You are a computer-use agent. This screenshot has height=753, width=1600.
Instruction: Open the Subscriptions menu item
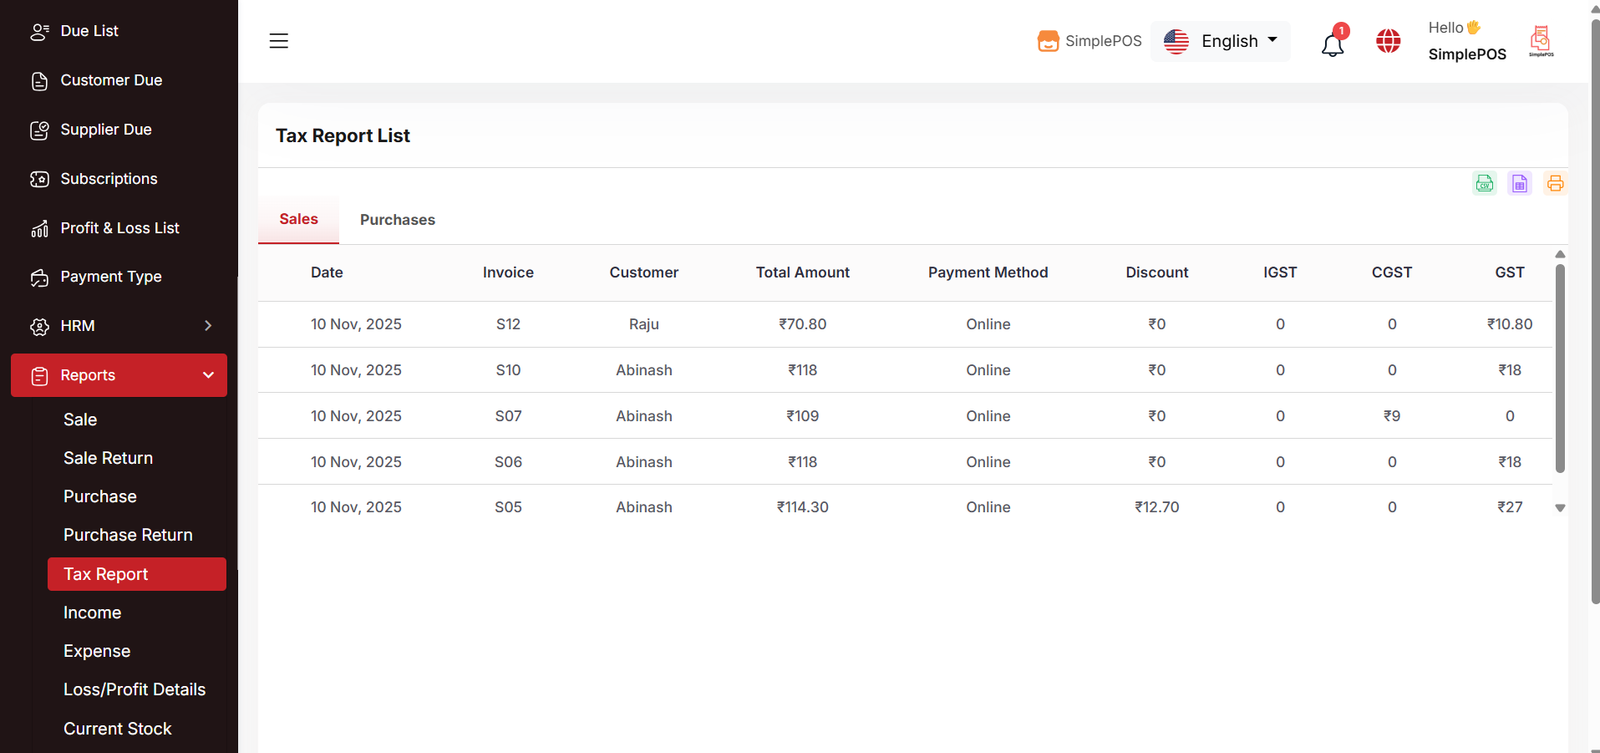point(108,179)
